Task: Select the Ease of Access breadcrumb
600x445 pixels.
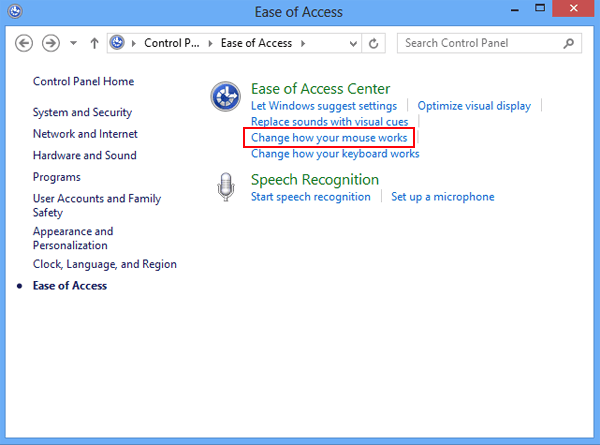Action: [x=256, y=43]
